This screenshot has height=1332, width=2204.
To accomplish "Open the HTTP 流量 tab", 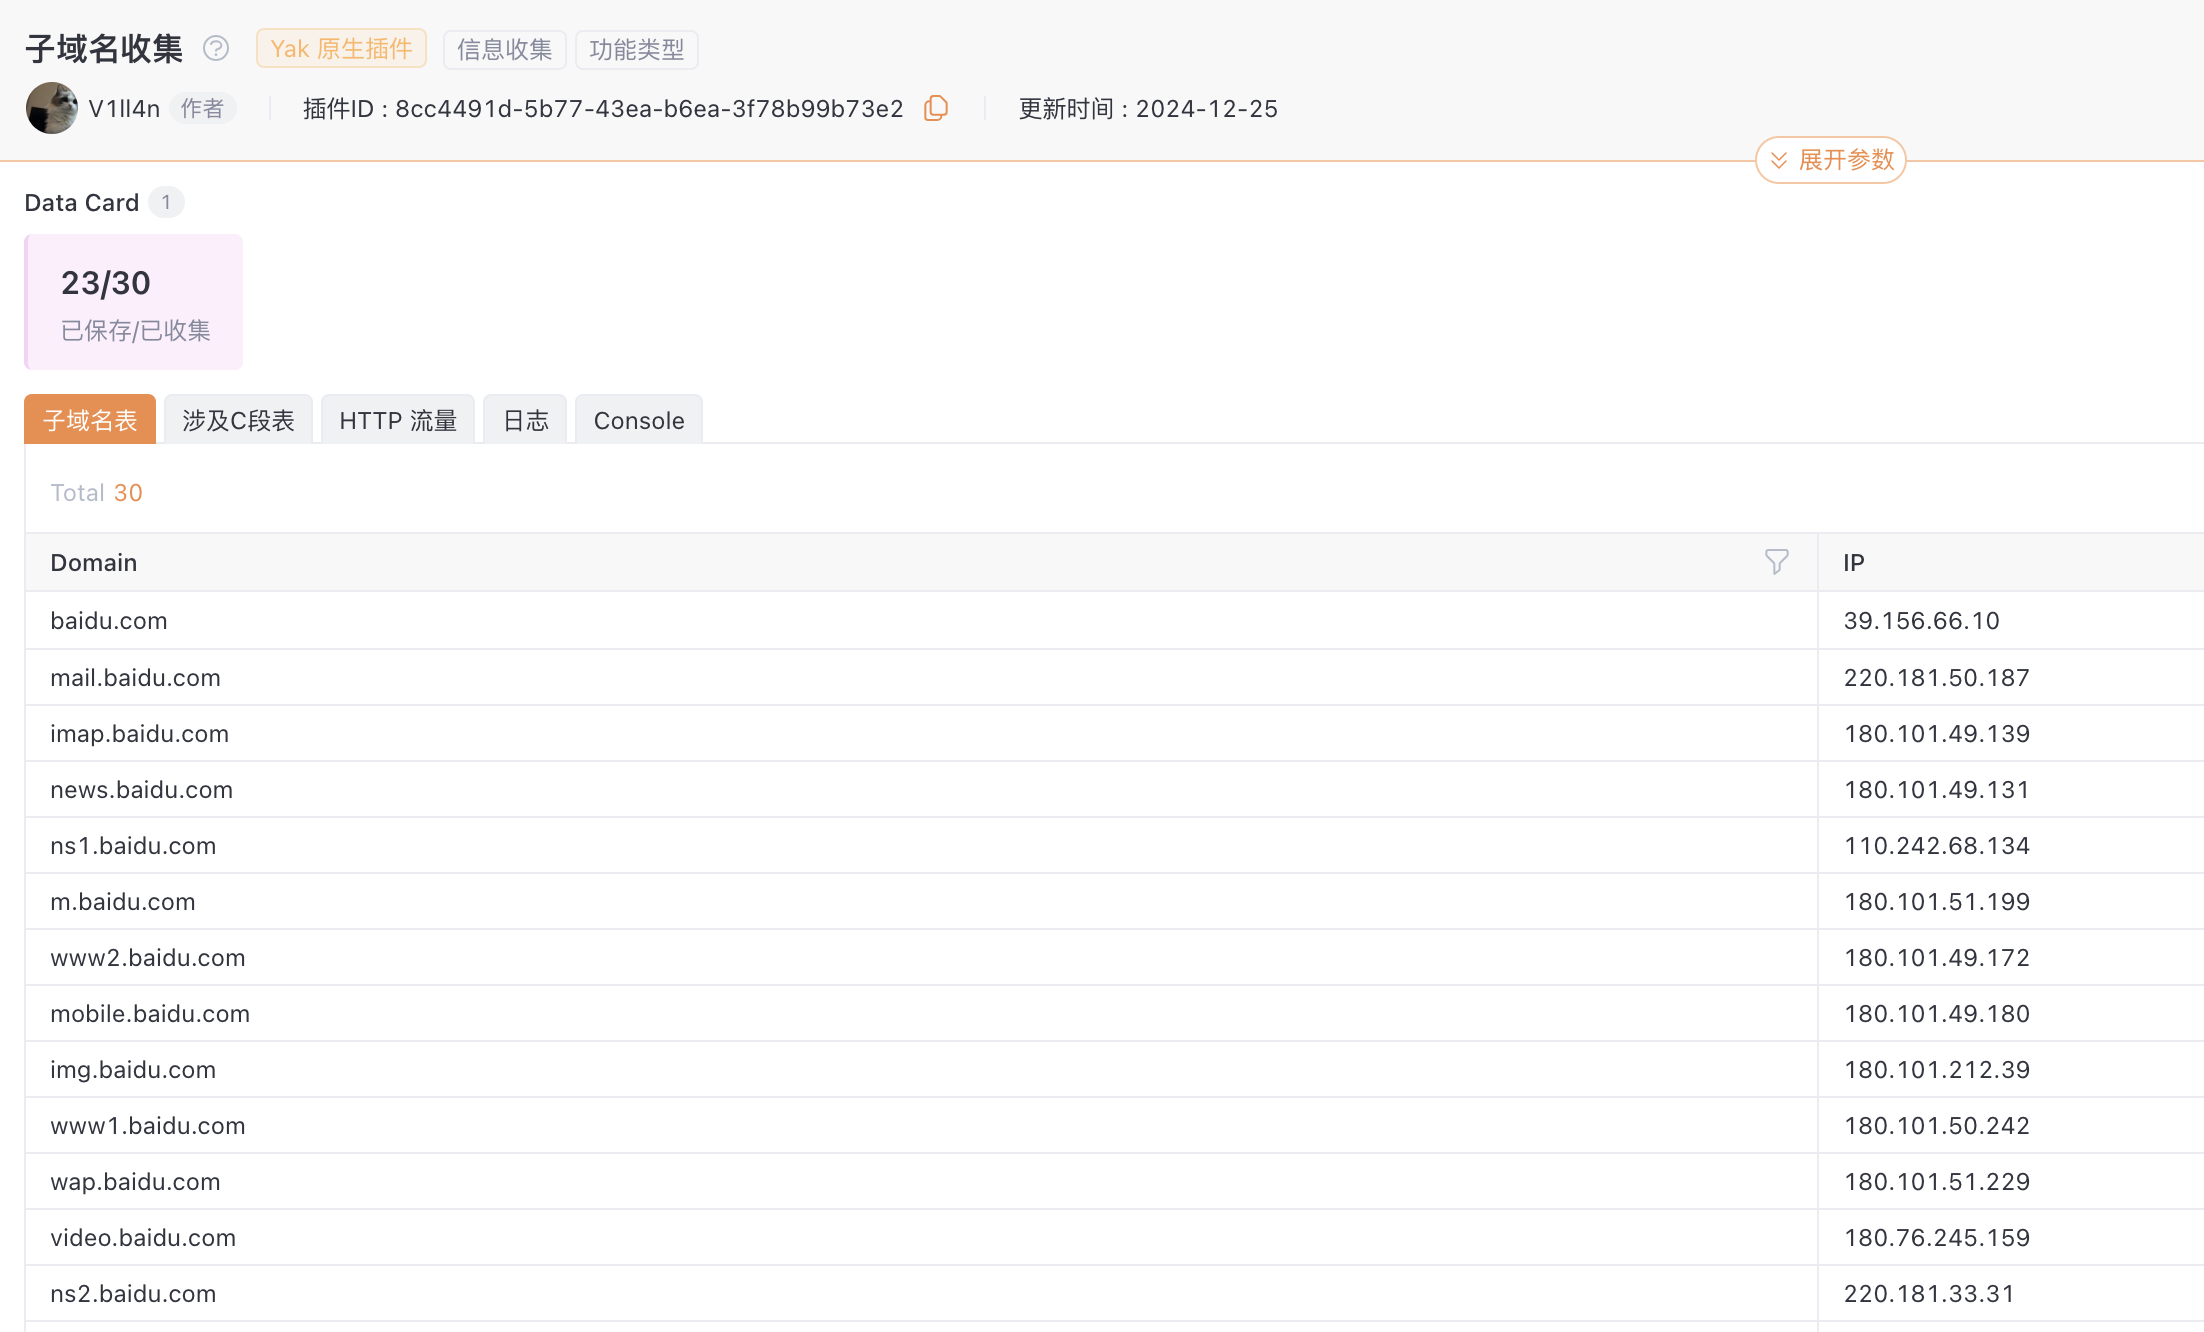I will tap(398, 420).
